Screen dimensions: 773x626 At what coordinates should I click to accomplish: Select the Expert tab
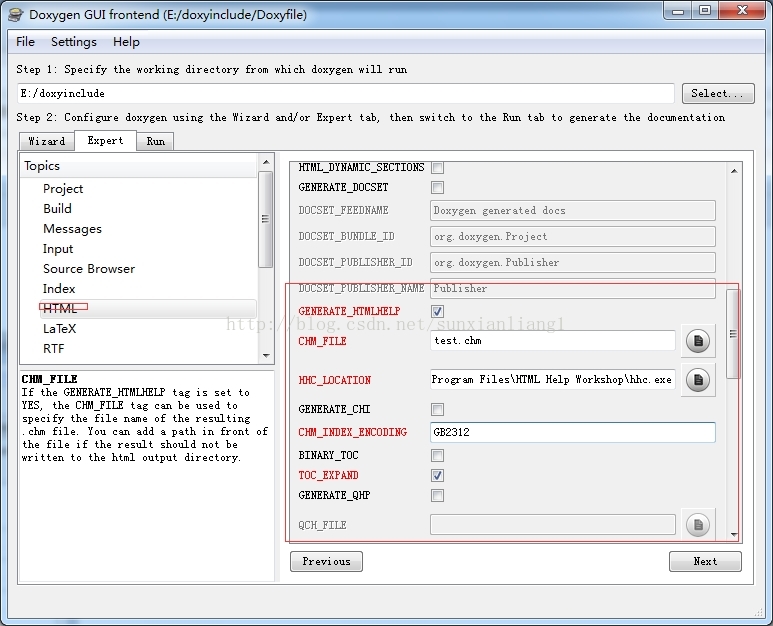[105, 140]
